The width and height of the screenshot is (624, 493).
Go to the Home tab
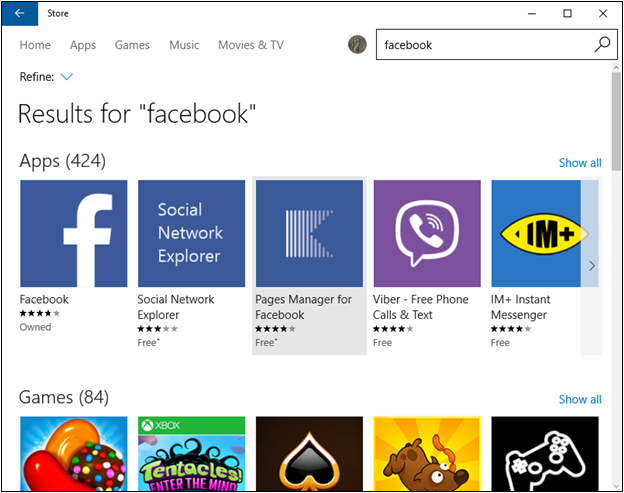click(35, 45)
